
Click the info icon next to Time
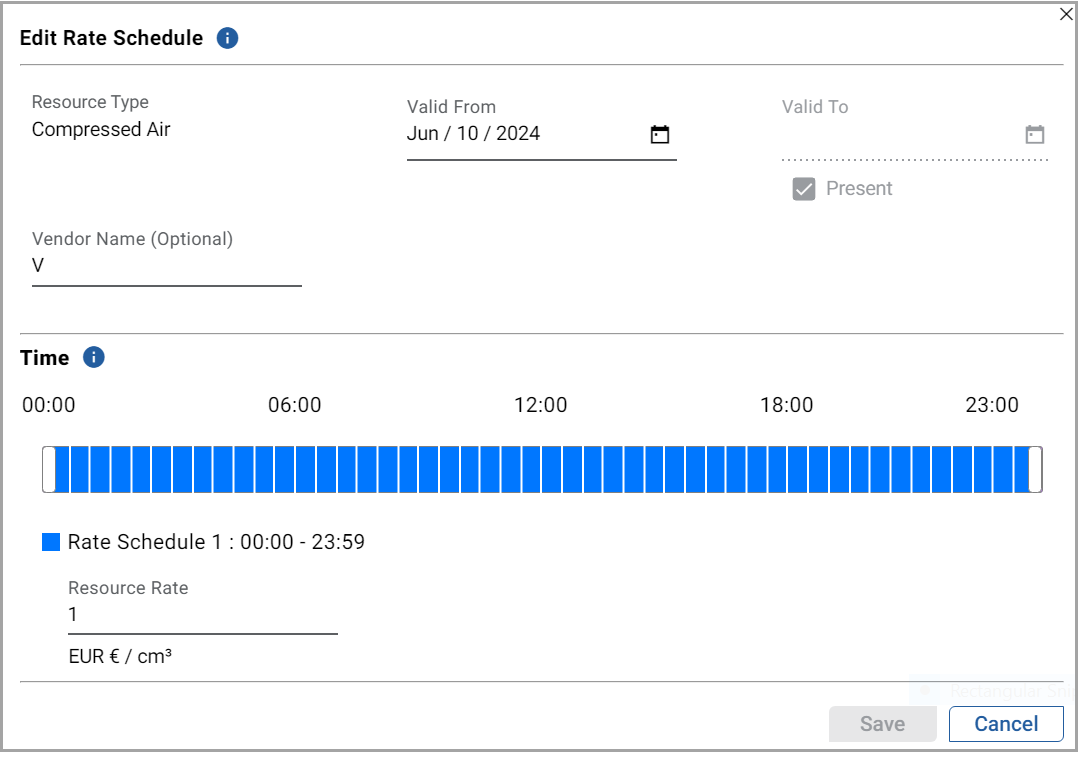click(94, 358)
